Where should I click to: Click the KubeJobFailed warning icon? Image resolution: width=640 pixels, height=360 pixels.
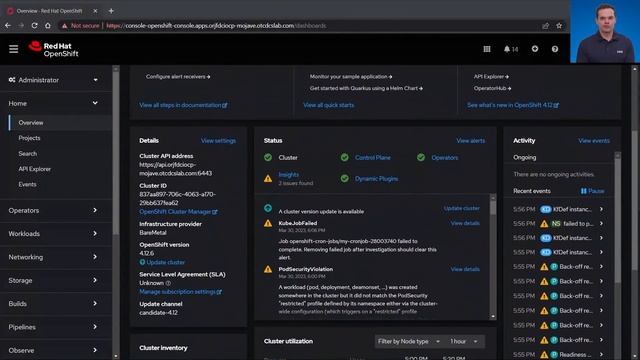pyautogui.click(x=268, y=223)
